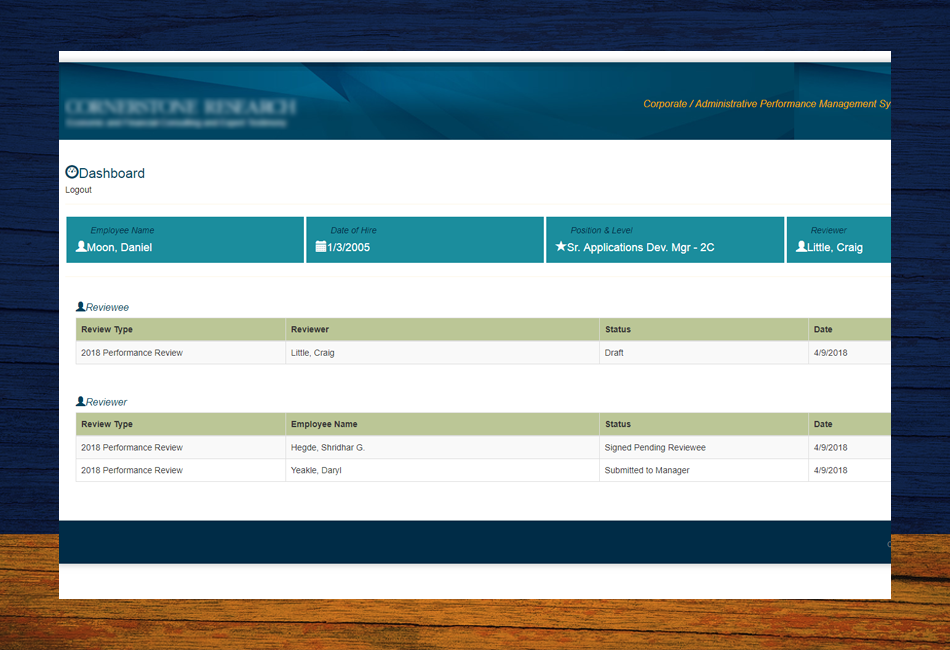Click the person icon beside Little, Craig
Screen dimensions: 950x650
click(x=801, y=246)
